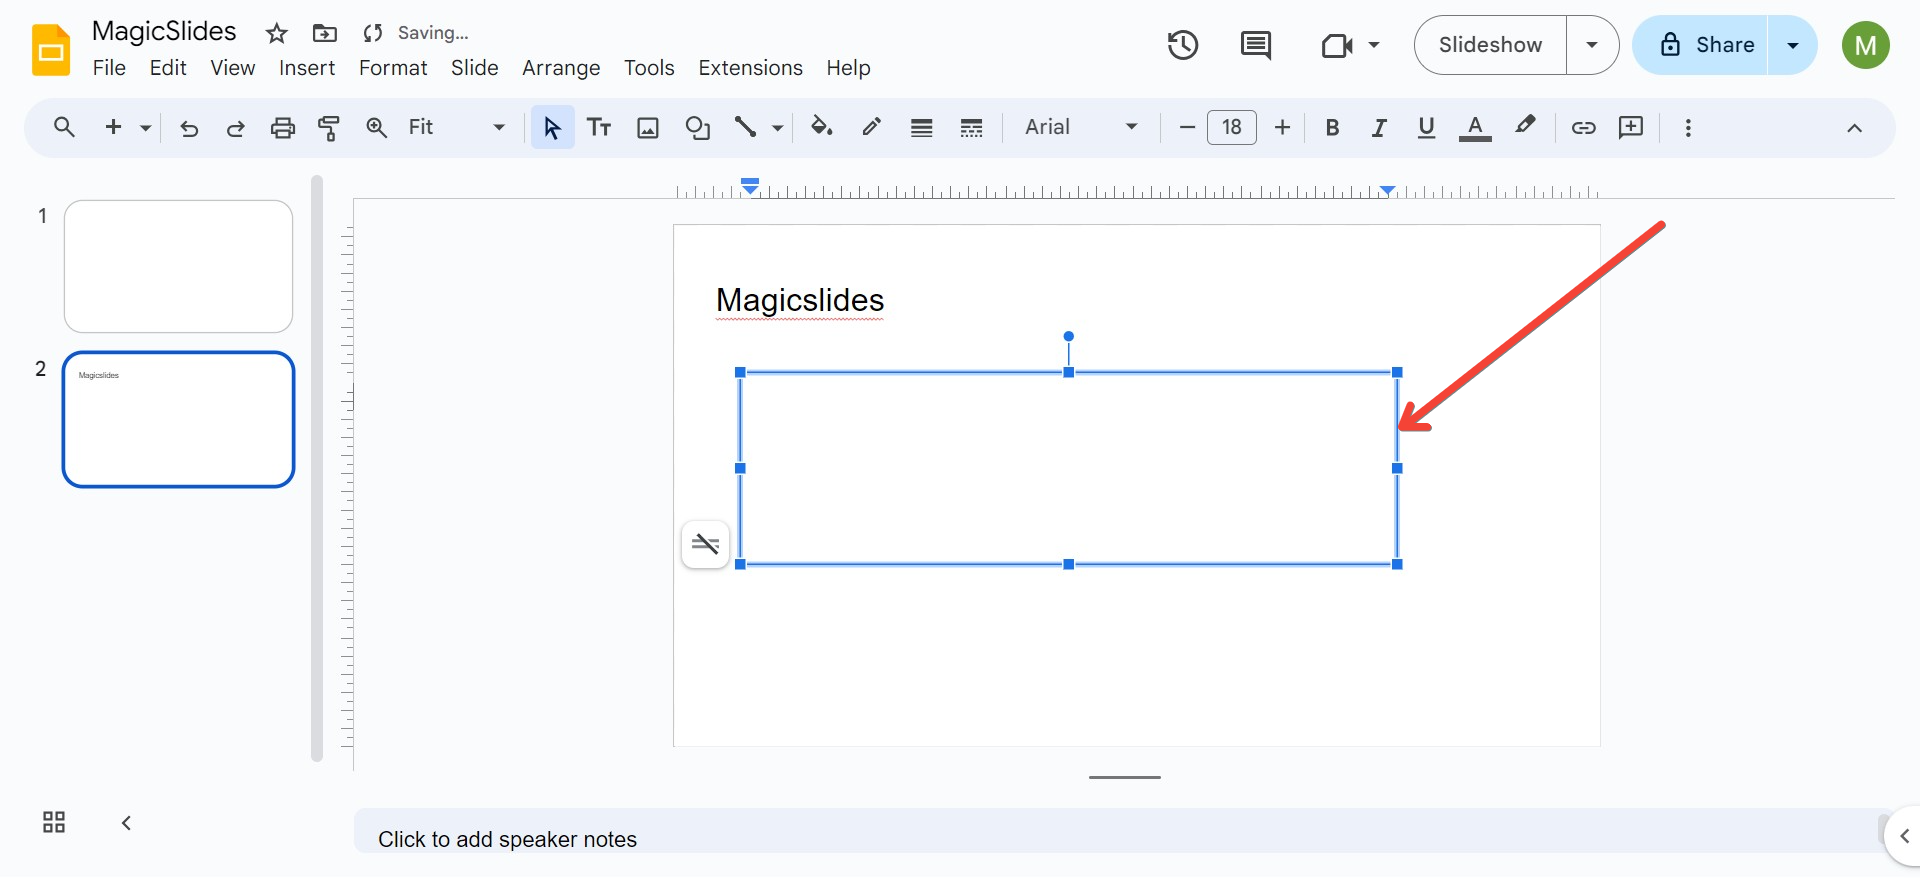1920x878 pixels.
Task: Expand the Fit zoom dropdown
Action: (x=456, y=128)
